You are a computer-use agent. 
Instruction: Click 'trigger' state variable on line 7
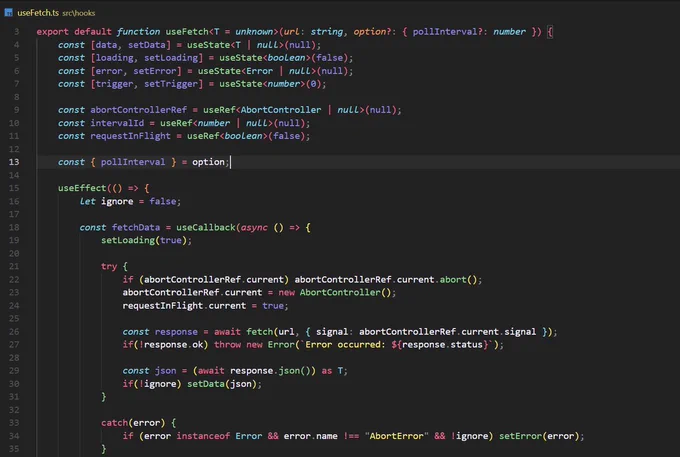pos(114,84)
